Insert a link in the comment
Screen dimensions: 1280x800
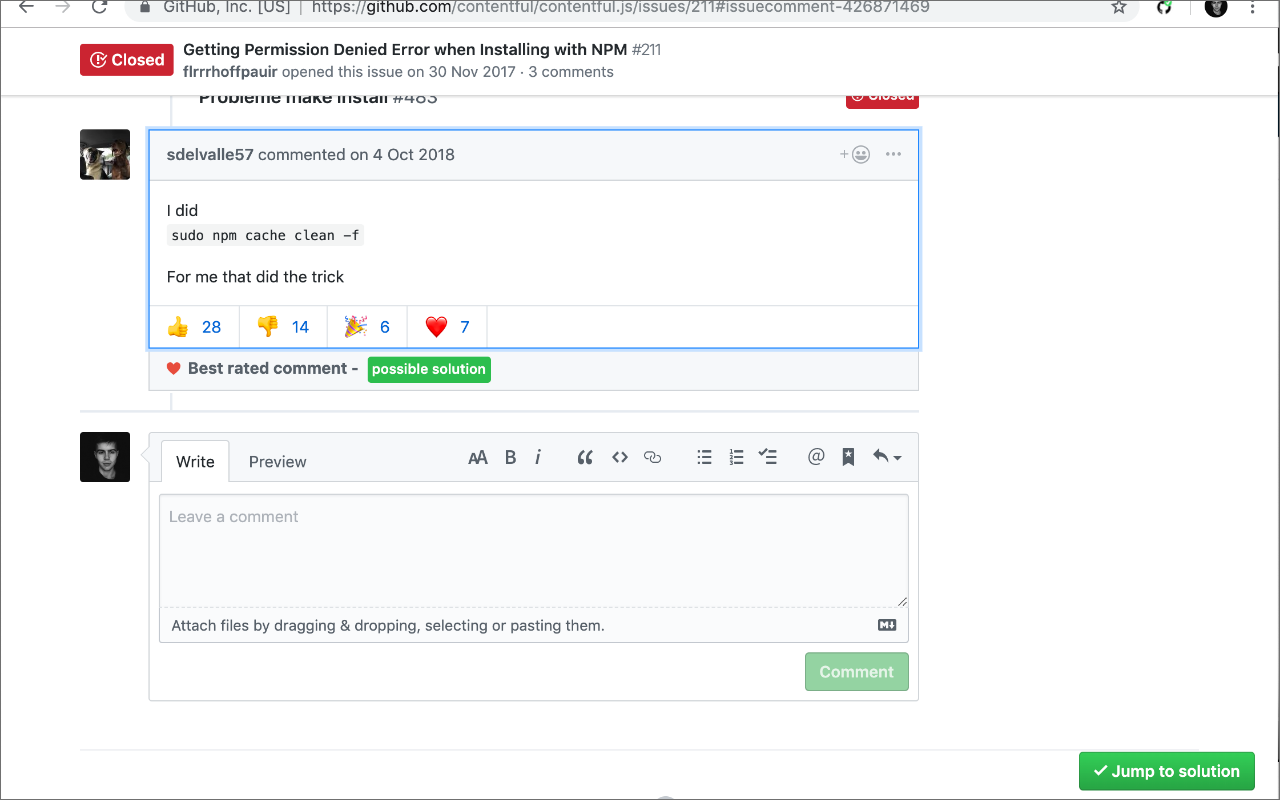pos(653,457)
